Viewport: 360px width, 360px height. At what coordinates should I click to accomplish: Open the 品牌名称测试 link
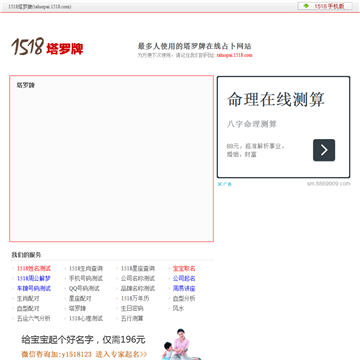point(138,288)
